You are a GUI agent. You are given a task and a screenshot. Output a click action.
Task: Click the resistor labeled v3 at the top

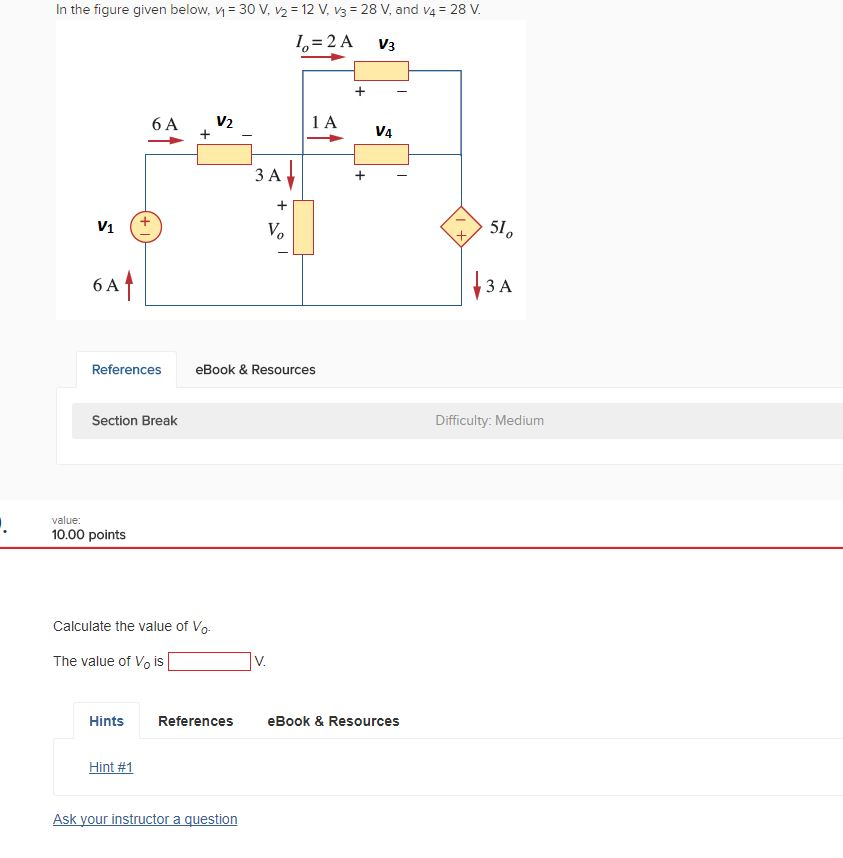[x=381, y=71]
